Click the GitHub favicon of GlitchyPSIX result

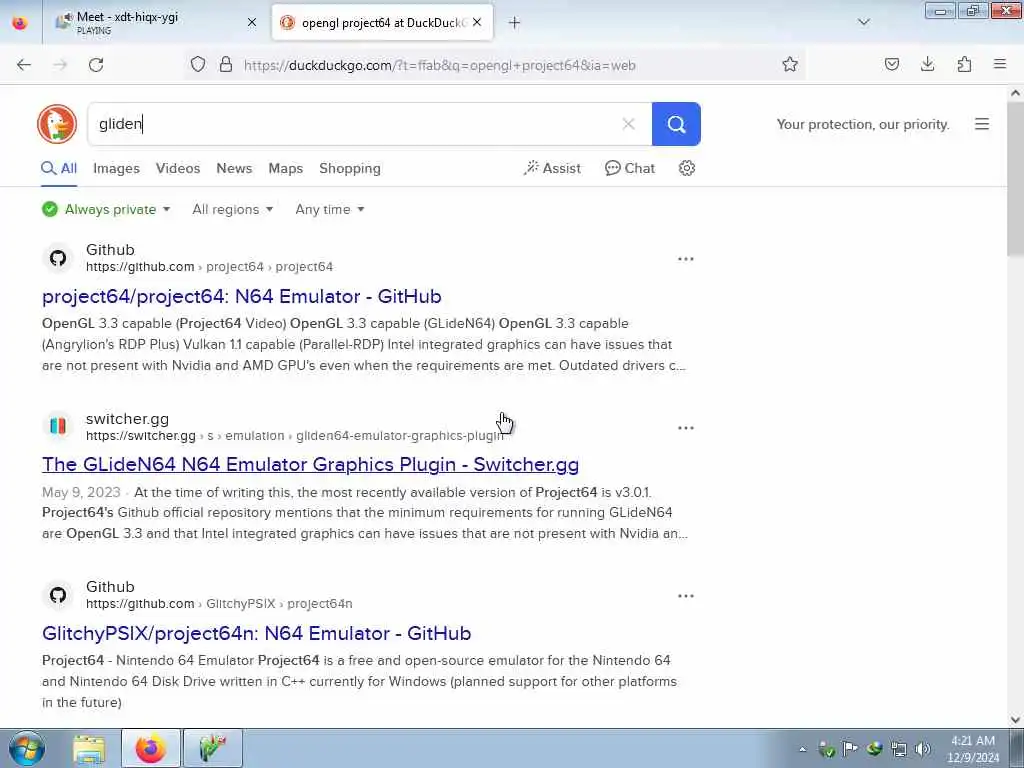coord(58,595)
